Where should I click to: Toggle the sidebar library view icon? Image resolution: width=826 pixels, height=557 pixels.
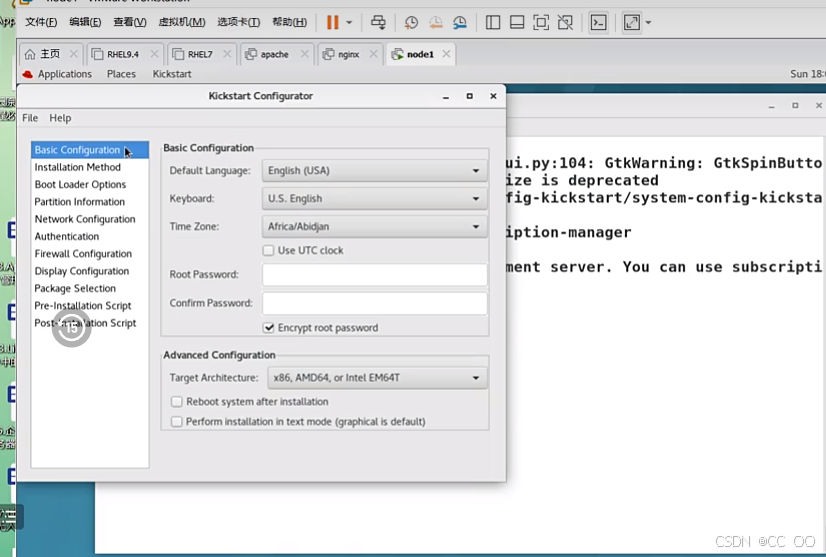[493, 23]
